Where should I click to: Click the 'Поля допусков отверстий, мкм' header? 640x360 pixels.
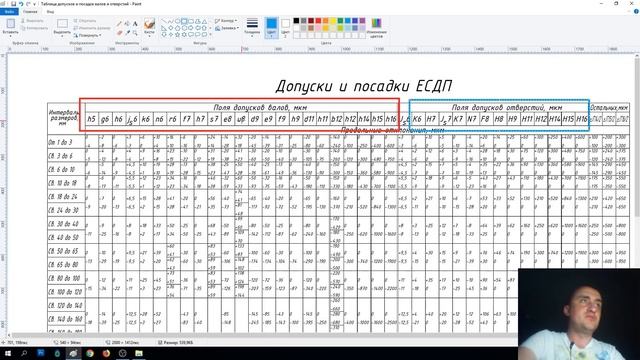[x=507, y=107]
